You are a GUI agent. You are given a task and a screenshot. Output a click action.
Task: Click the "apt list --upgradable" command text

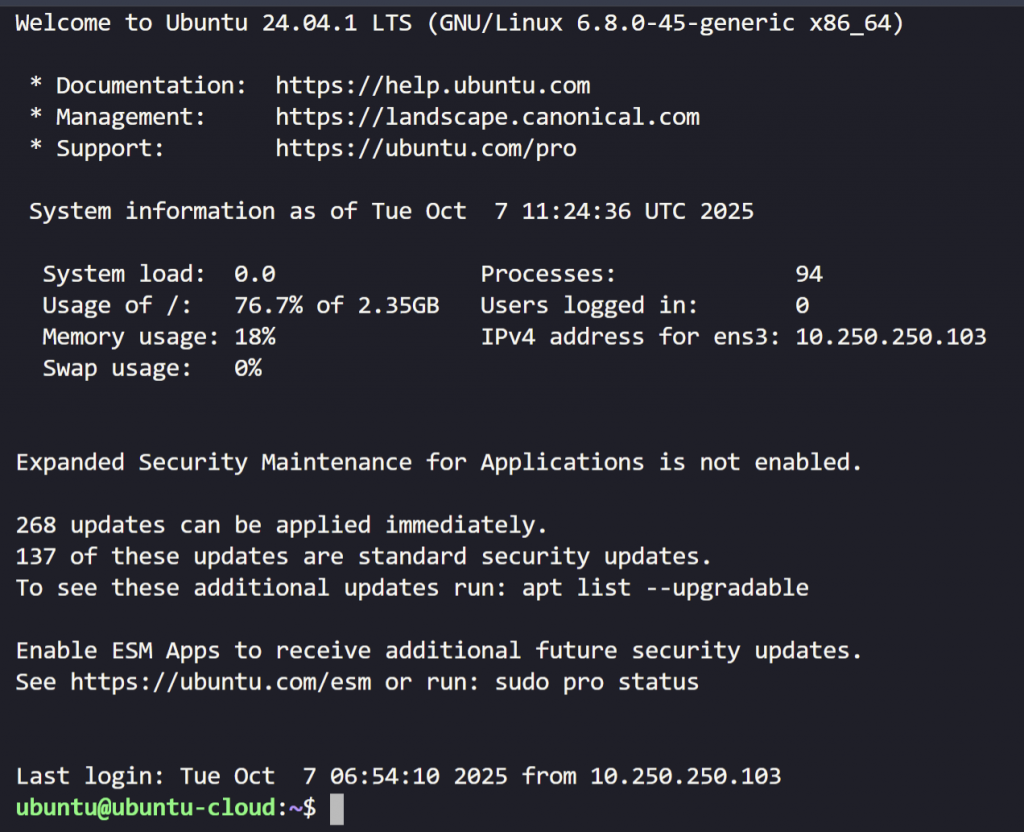pyautogui.click(x=664, y=588)
